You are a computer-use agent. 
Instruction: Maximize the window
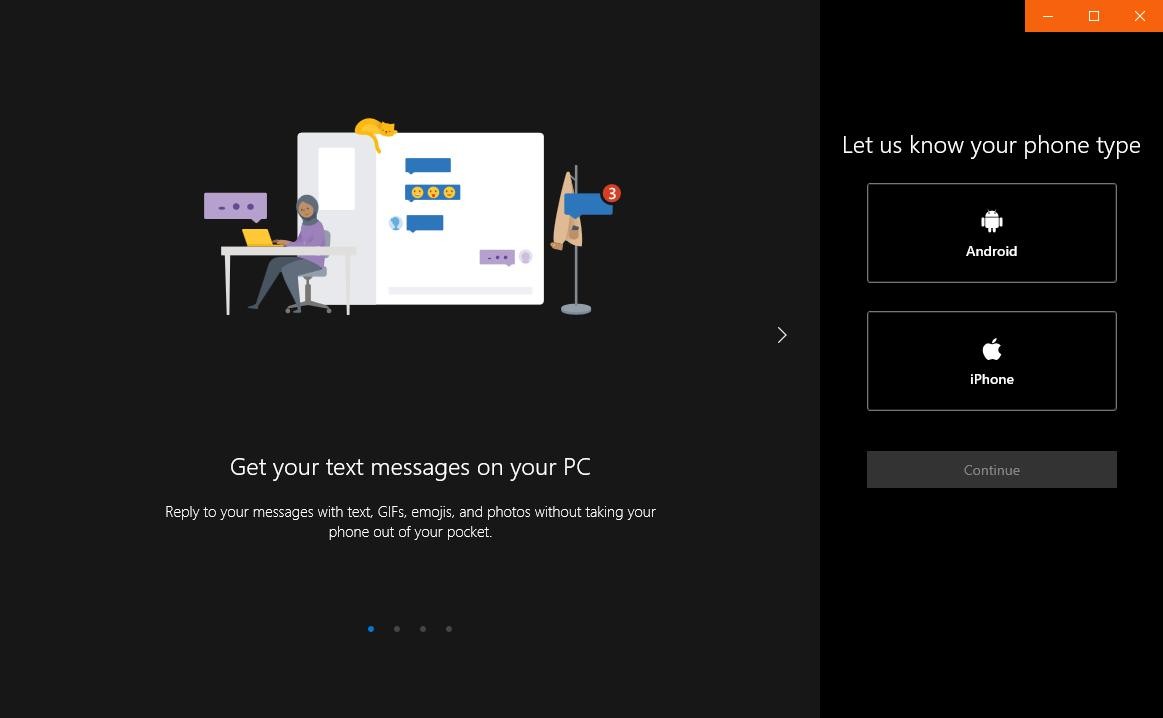1094,16
